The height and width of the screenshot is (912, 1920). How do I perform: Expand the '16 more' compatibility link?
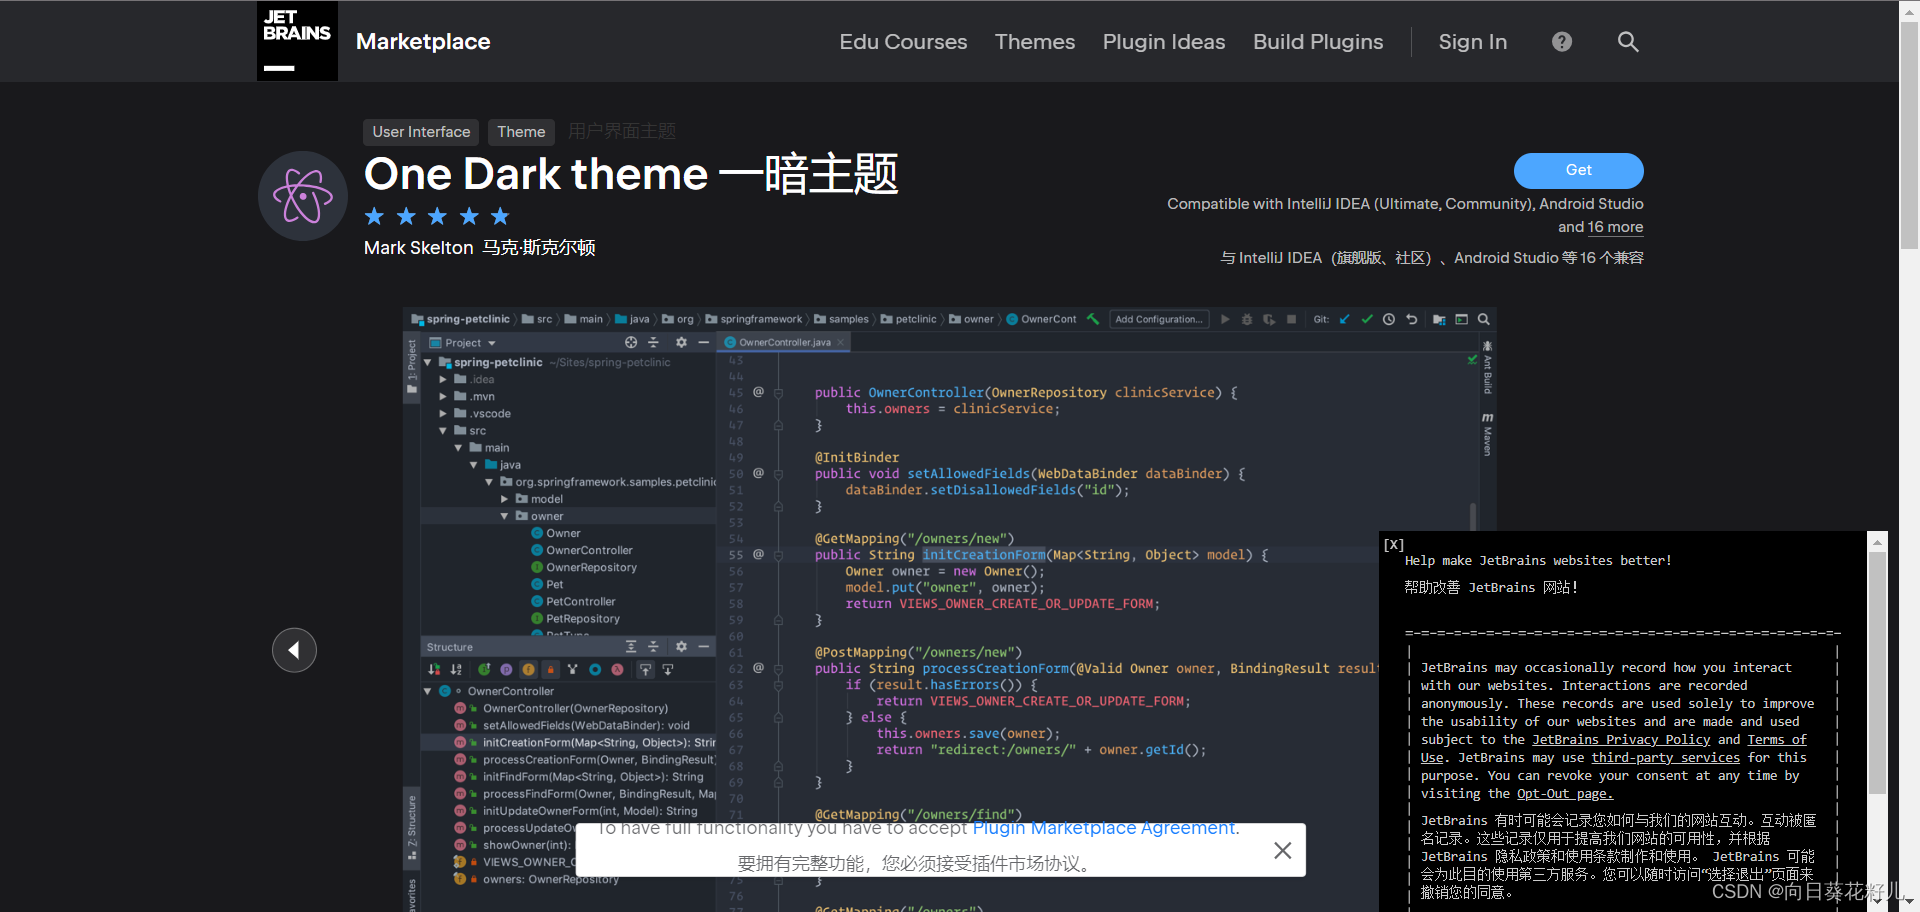(x=1615, y=227)
